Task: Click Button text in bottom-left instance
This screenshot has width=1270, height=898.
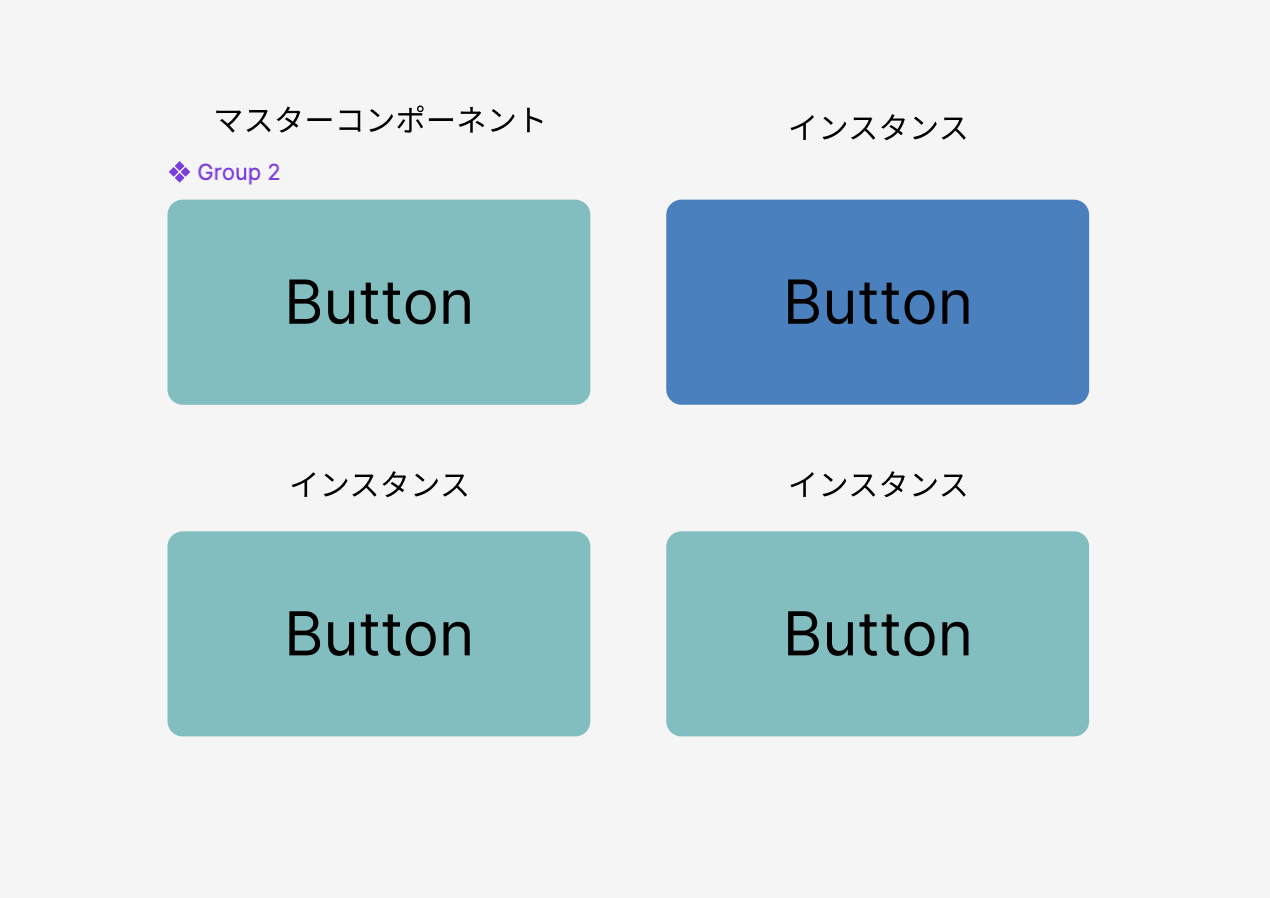Action: click(x=379, y=634)
